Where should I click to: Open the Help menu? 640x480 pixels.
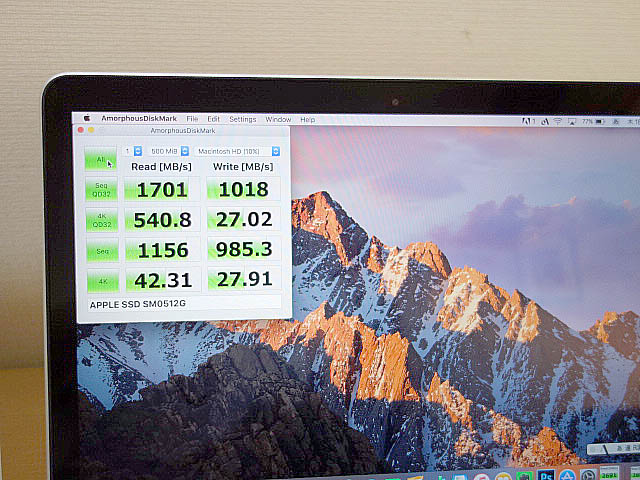click(x=307, y=119)
